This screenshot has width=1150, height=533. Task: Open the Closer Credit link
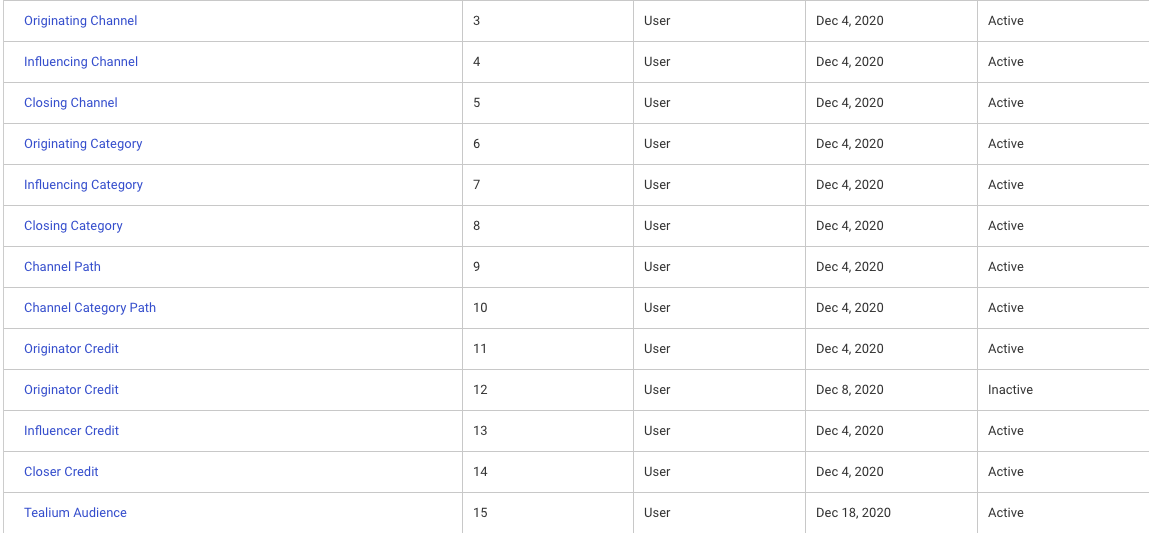(61, 472)
